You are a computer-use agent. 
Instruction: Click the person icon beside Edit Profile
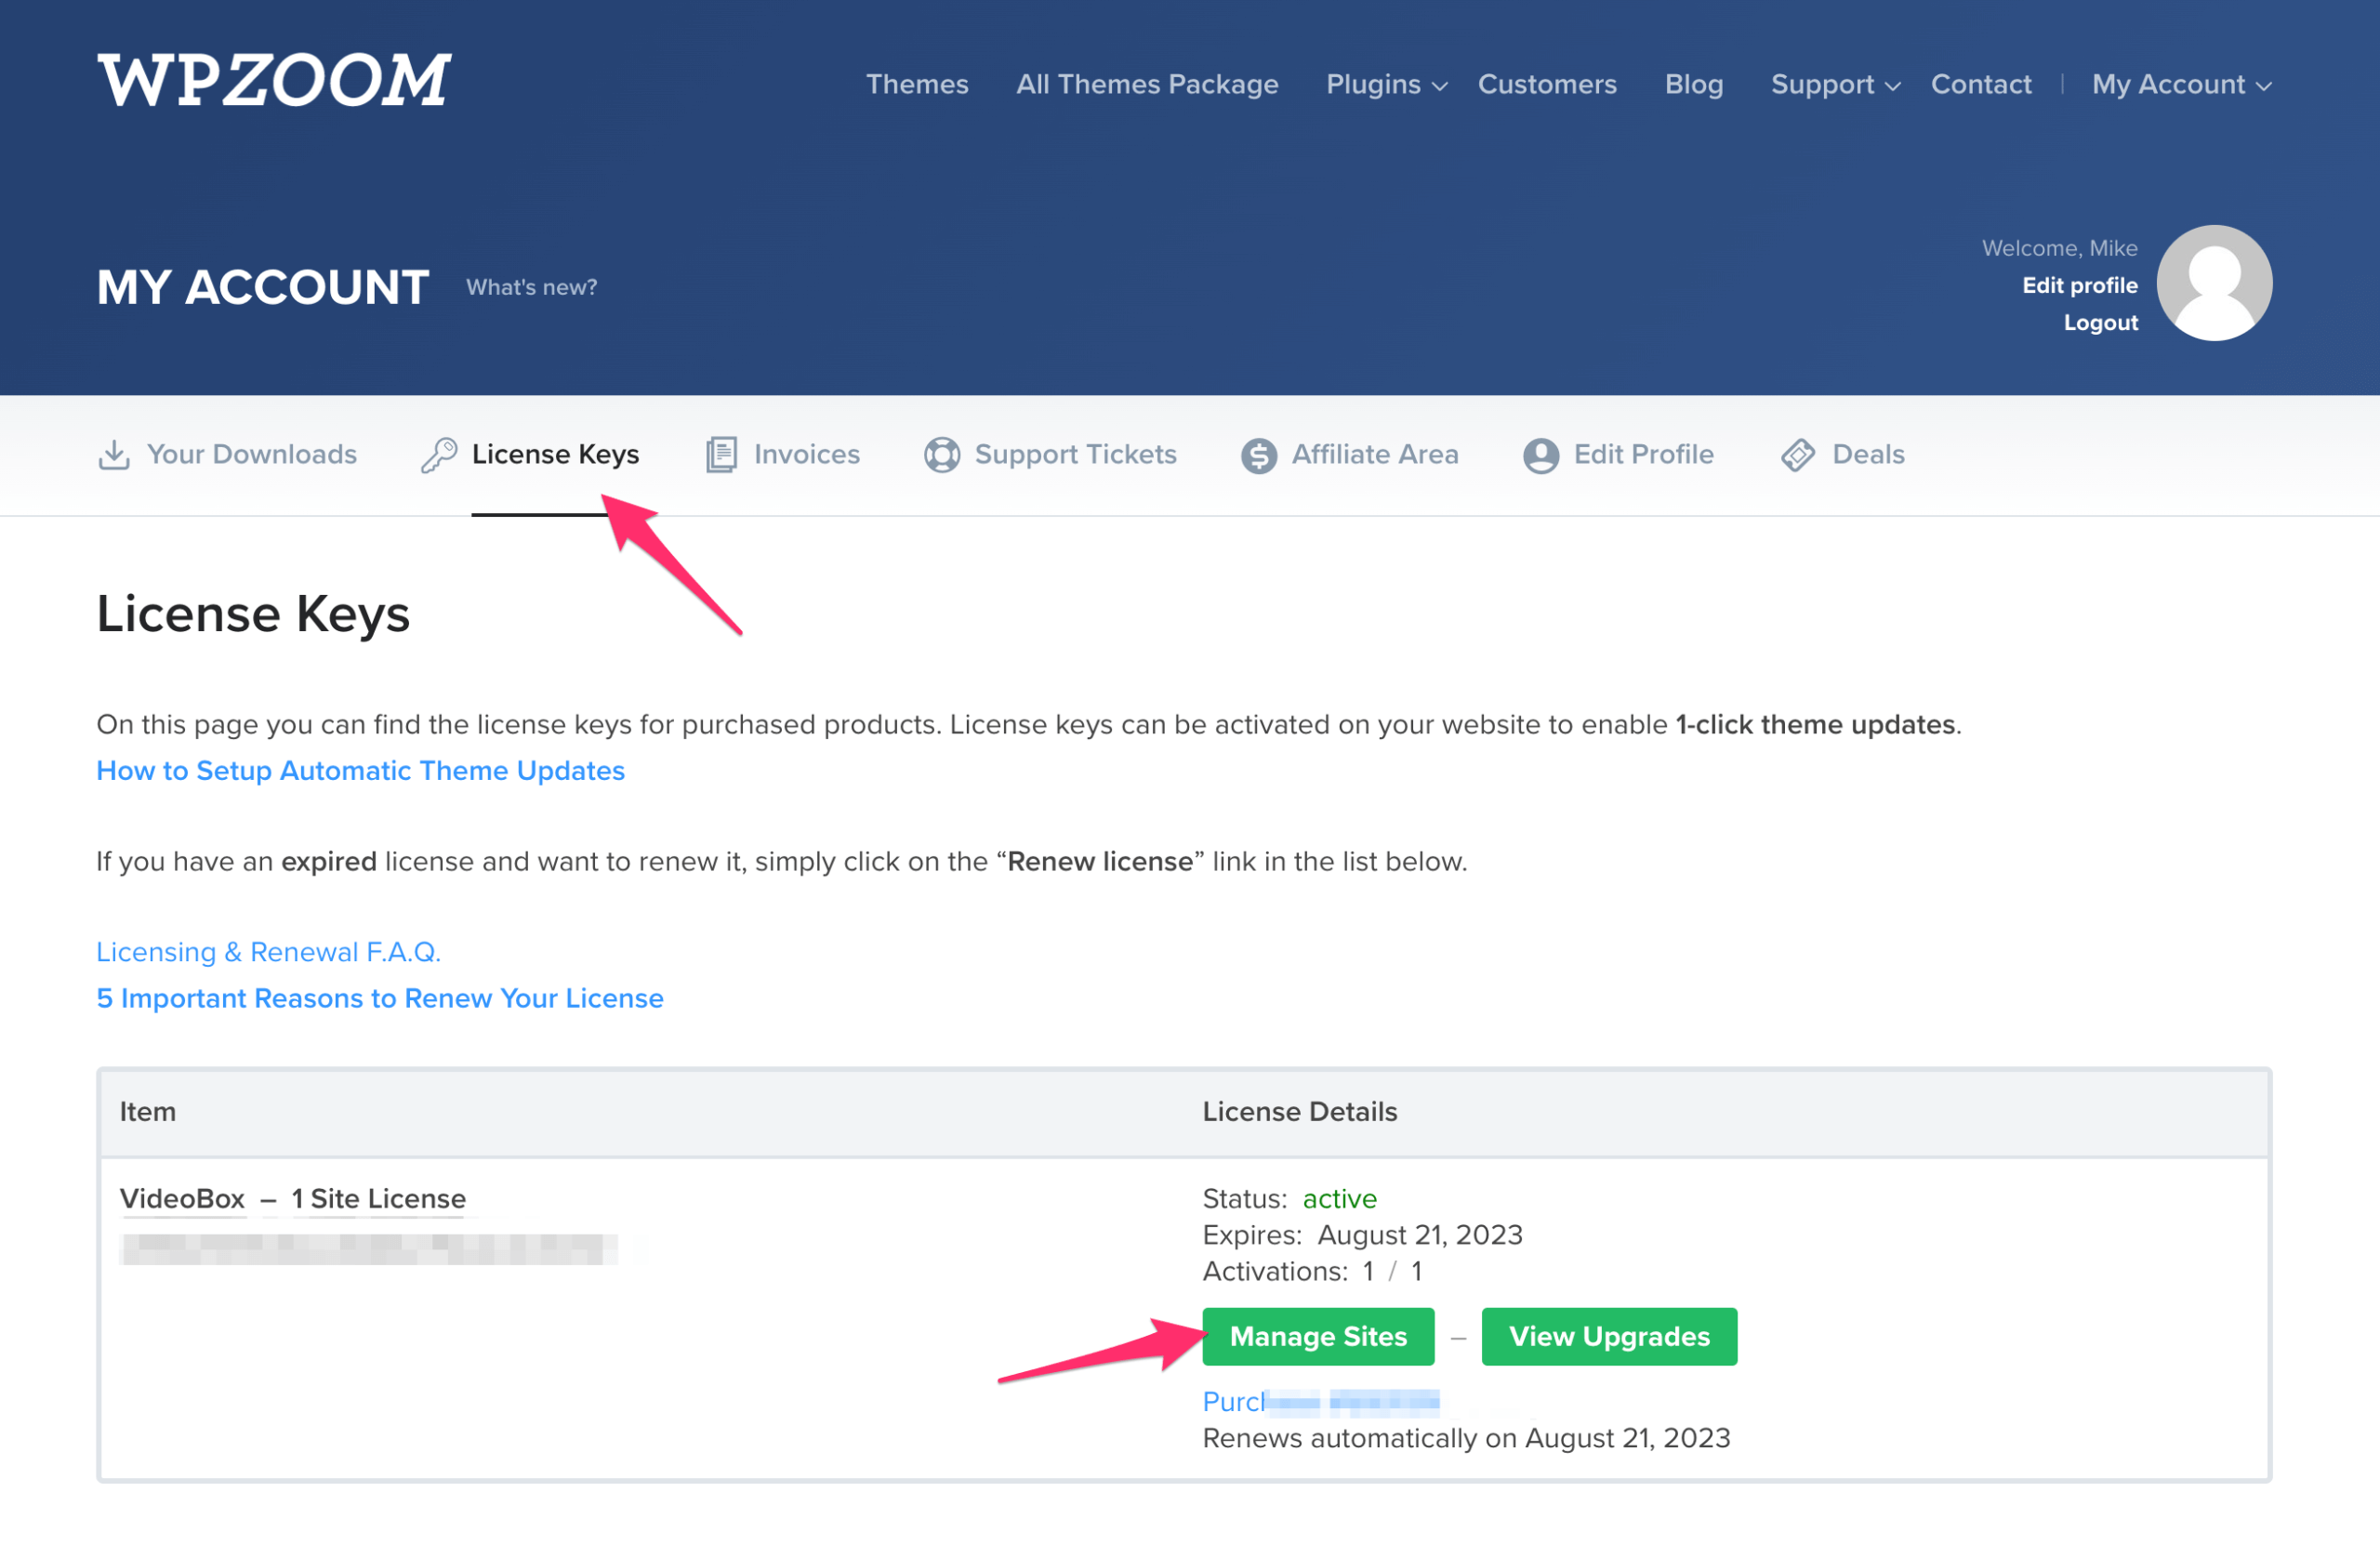1541,456
